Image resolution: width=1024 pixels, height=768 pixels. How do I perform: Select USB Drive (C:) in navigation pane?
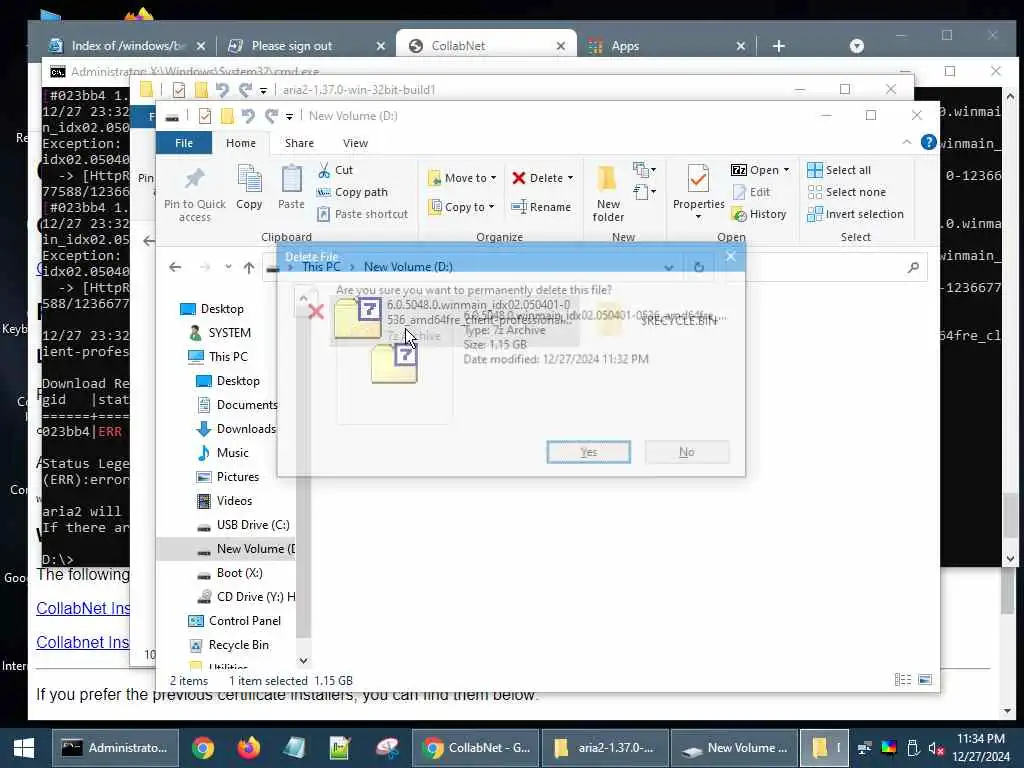(243, 525)
